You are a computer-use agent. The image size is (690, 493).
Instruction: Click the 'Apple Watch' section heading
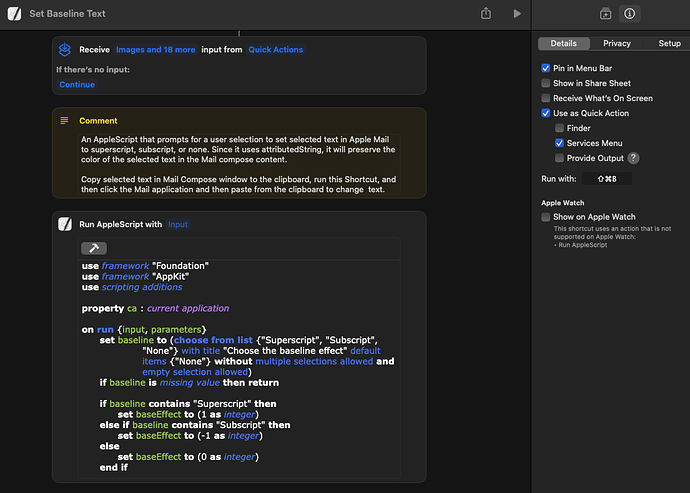(x=563, y=203)
